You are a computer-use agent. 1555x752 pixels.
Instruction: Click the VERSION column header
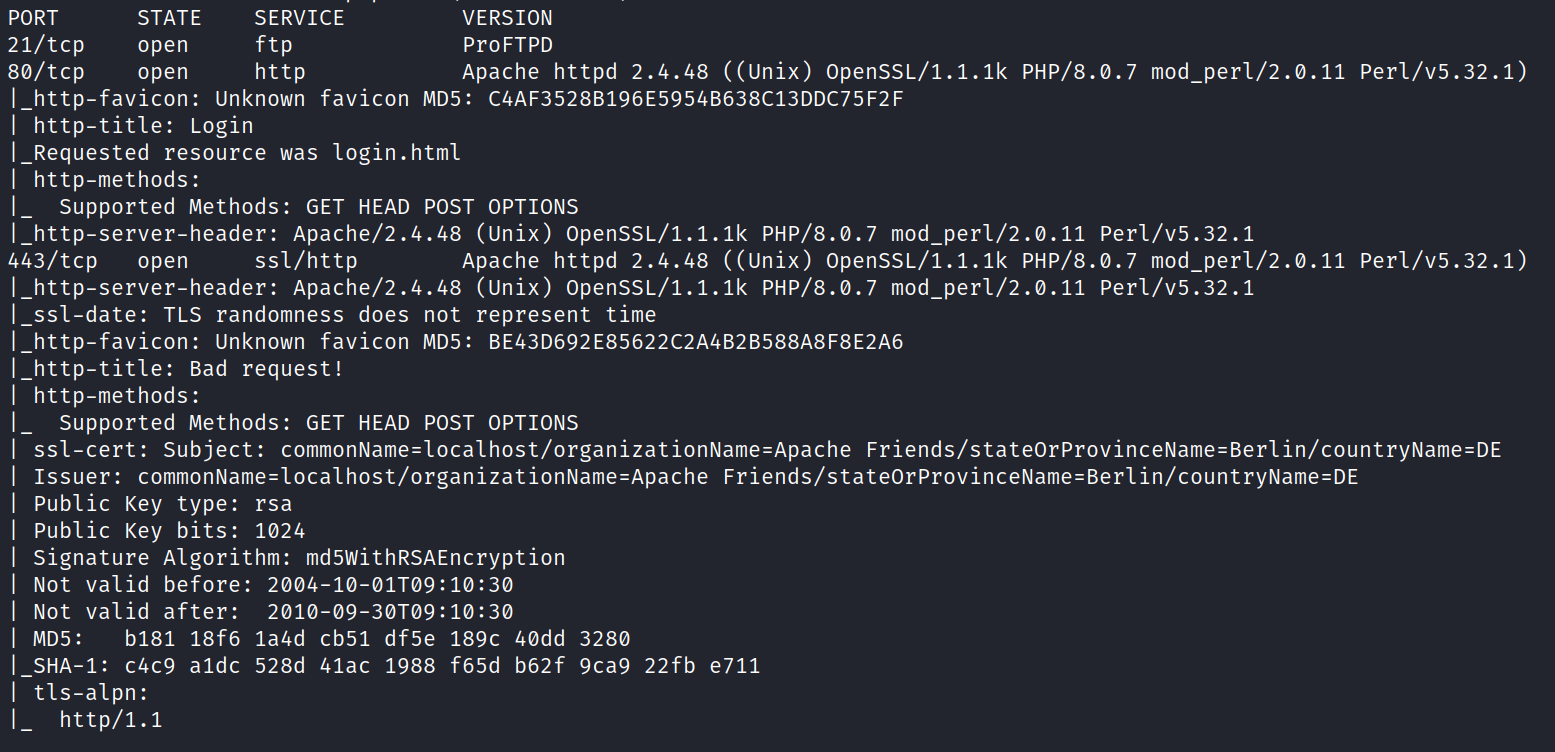(x=507, y=18)
